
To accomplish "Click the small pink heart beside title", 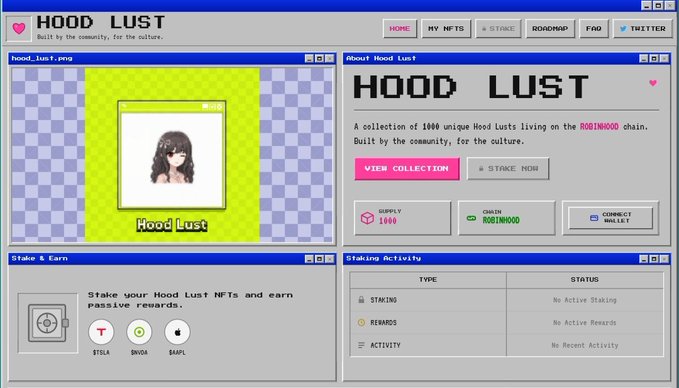I will (653, 83).
